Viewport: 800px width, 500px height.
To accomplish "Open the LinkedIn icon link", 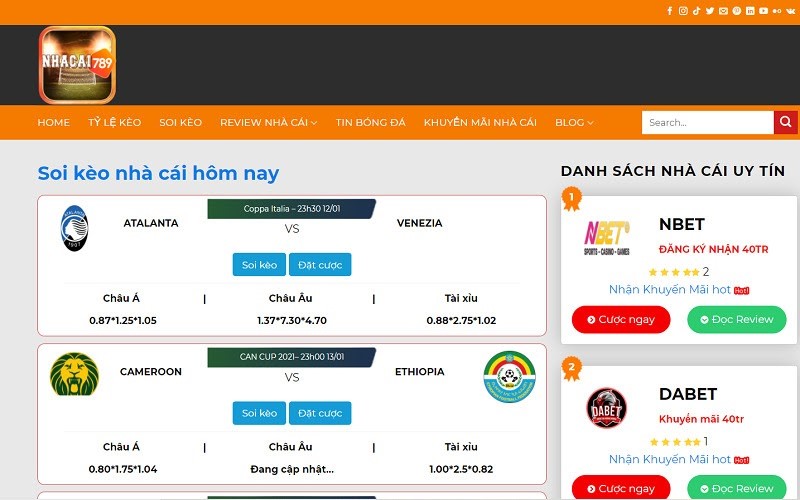I will coord(749,11).
